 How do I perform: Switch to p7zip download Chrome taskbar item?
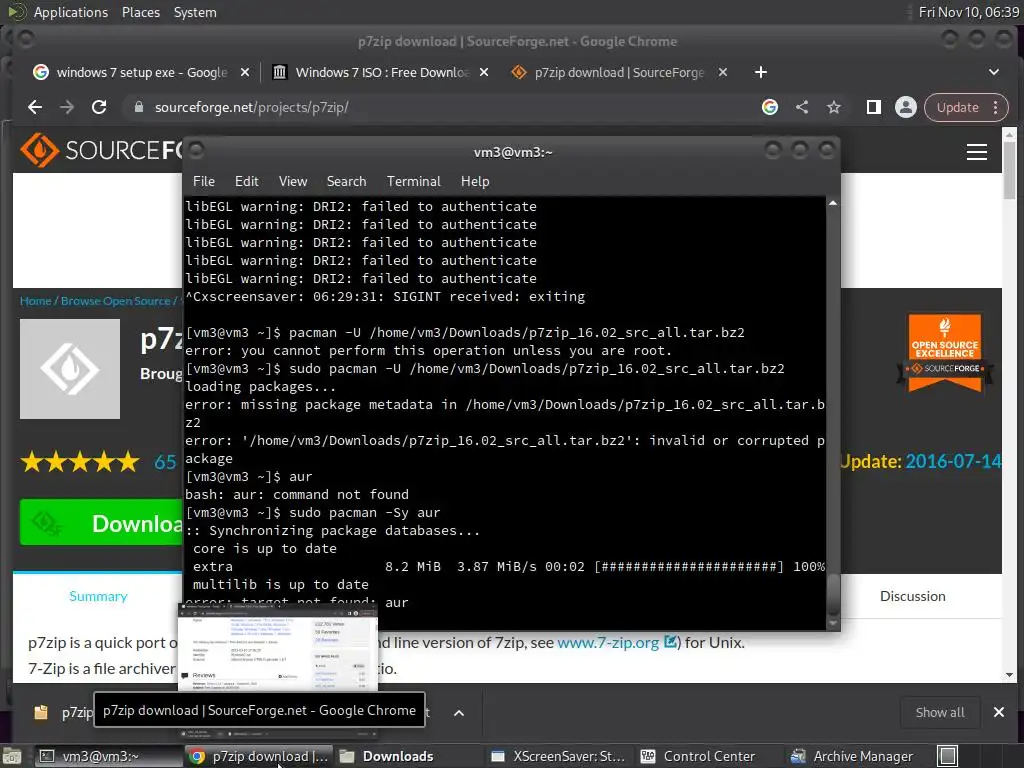259,756
